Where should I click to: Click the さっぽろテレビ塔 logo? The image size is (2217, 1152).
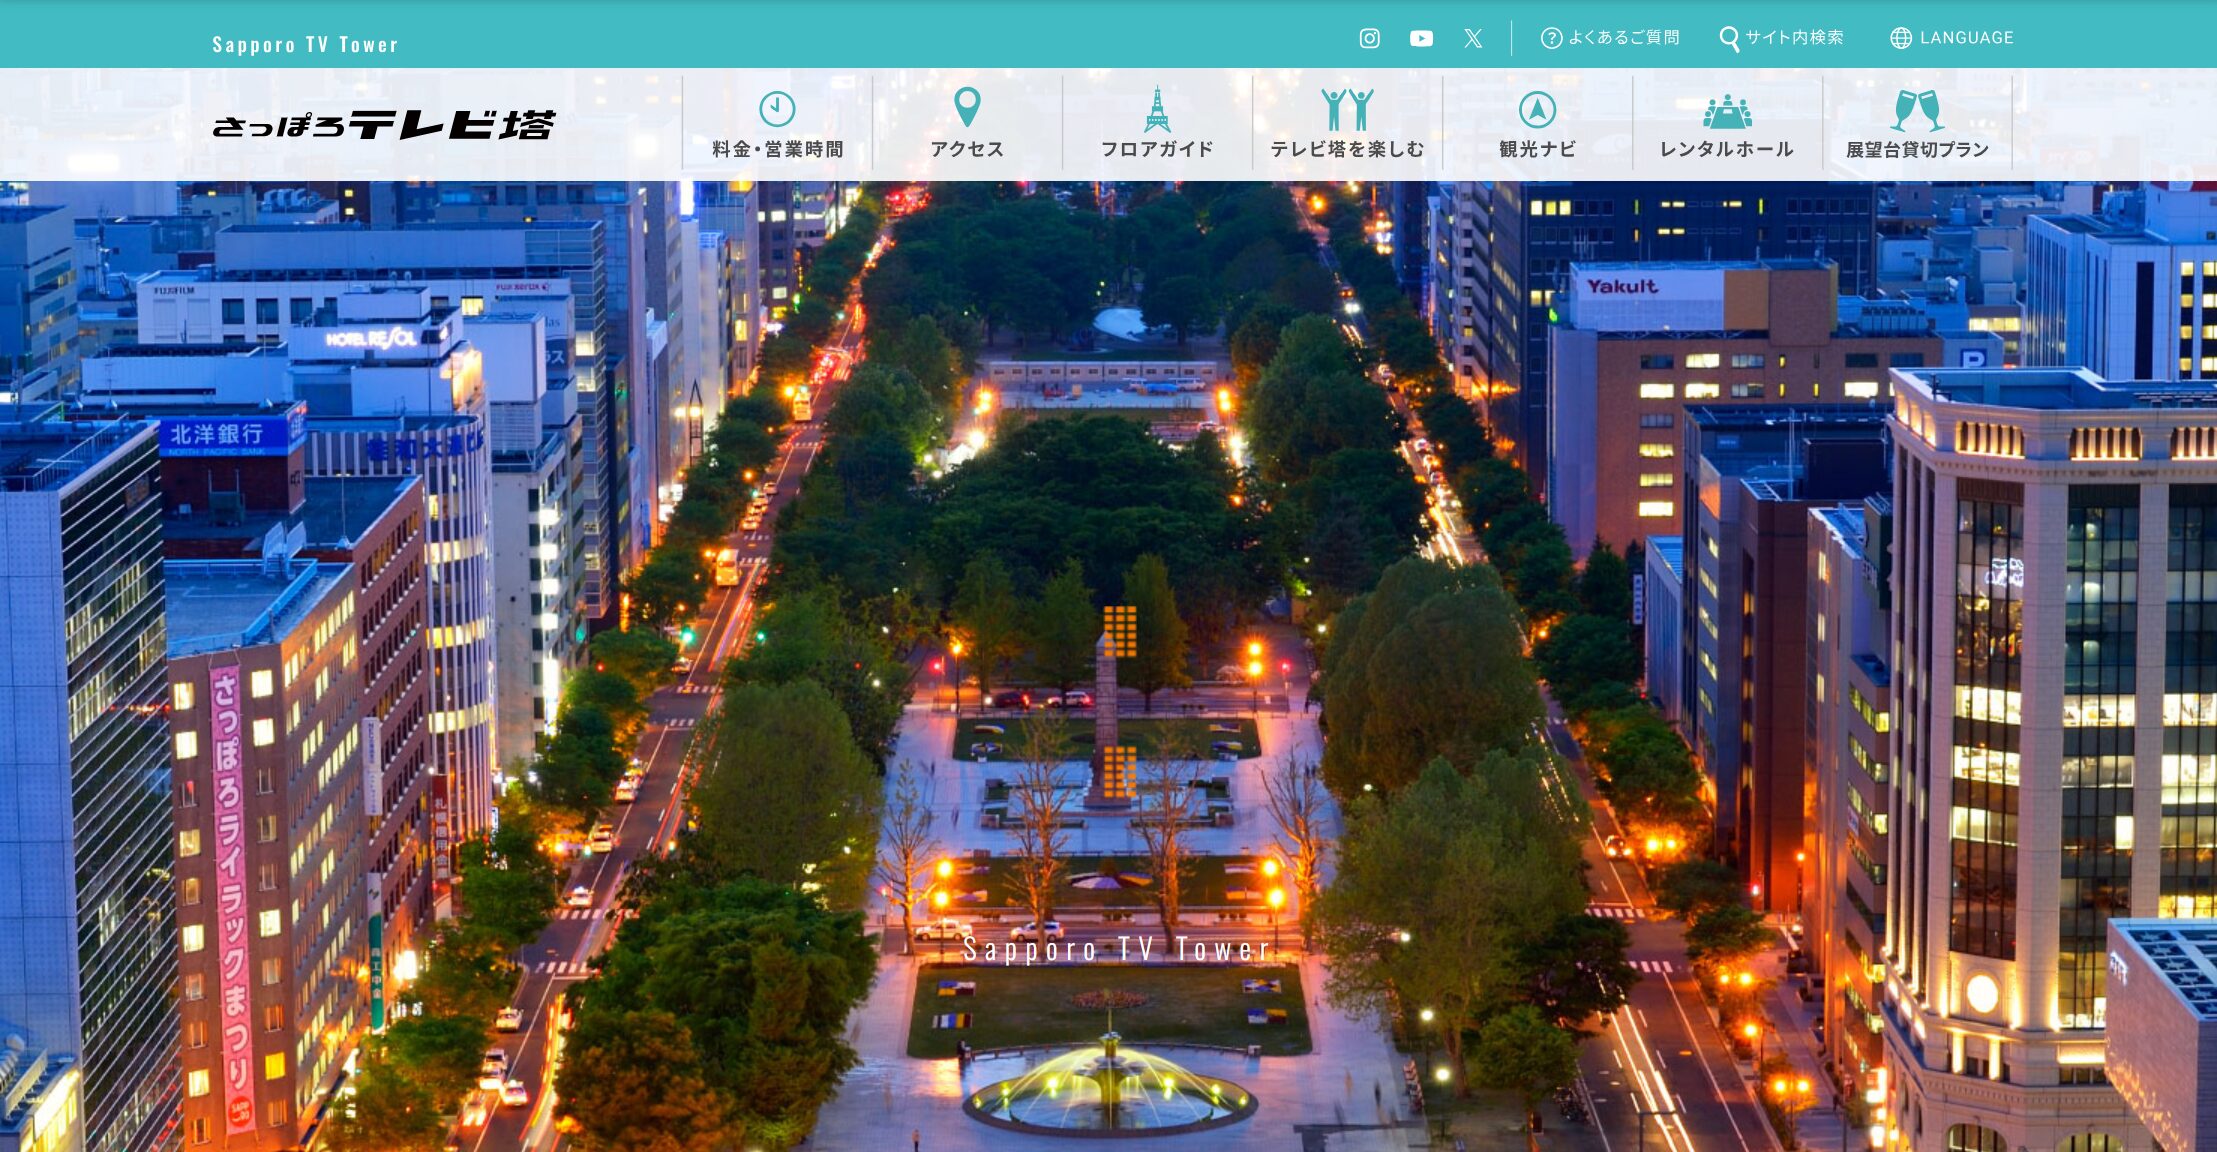tap(384, 125)
